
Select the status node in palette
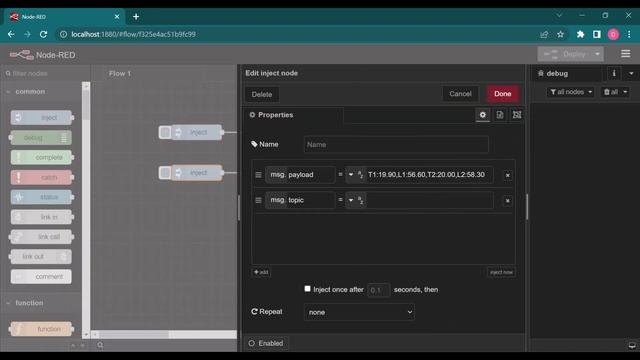(x=42, y=197)
